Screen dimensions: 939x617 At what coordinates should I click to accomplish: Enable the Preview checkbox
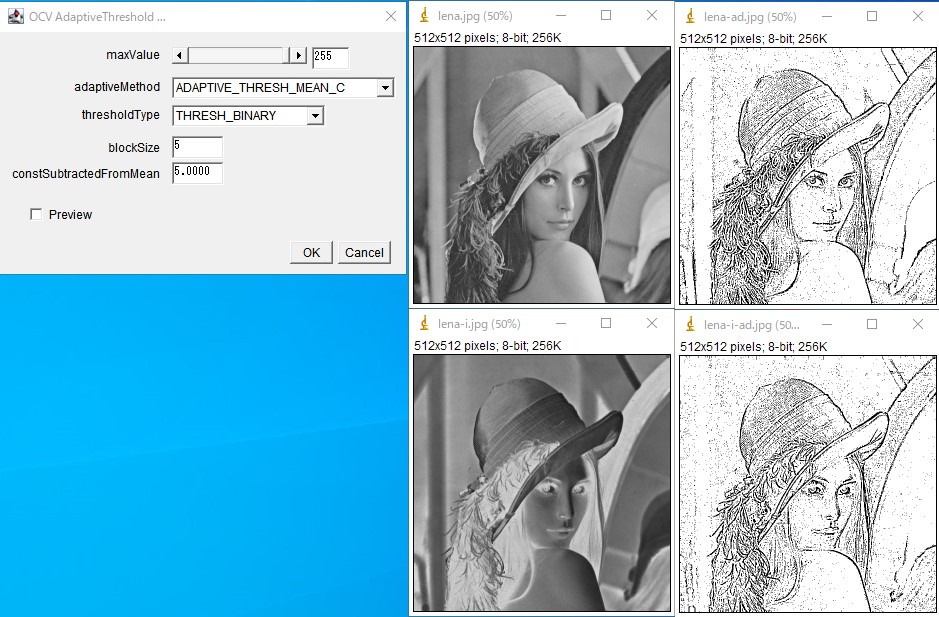point(36,214)
